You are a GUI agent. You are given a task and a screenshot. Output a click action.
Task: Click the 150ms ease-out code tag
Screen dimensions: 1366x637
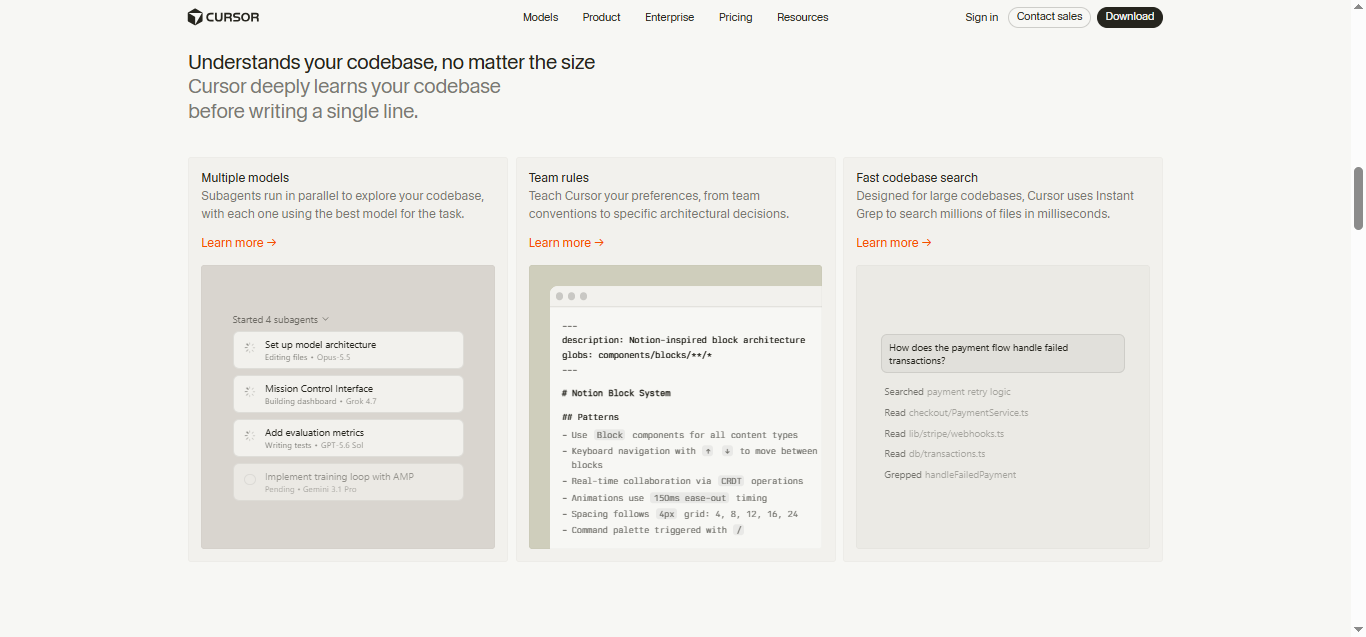click(x=690, y=498)
